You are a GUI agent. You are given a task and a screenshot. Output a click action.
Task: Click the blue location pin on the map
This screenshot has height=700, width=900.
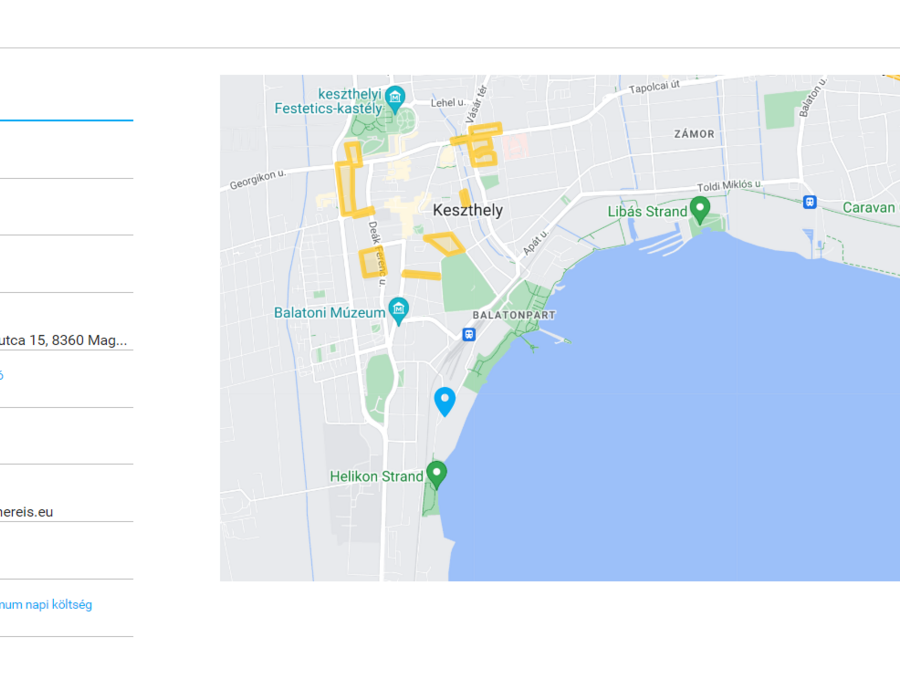click(445, 401)
